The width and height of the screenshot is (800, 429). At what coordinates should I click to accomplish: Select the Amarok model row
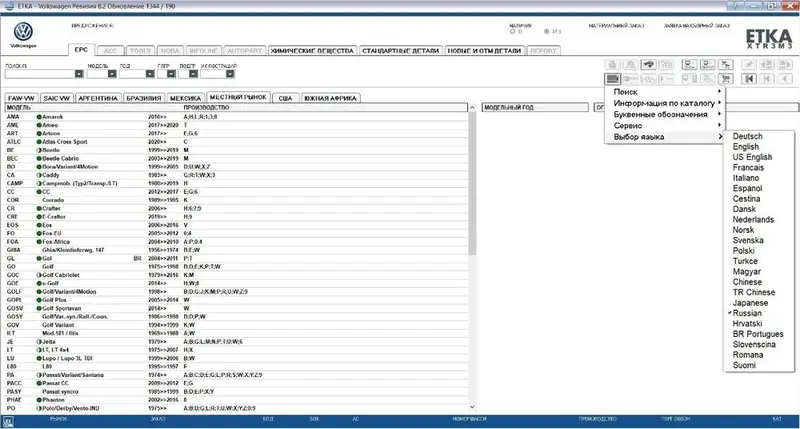click(x=236, y=117)
